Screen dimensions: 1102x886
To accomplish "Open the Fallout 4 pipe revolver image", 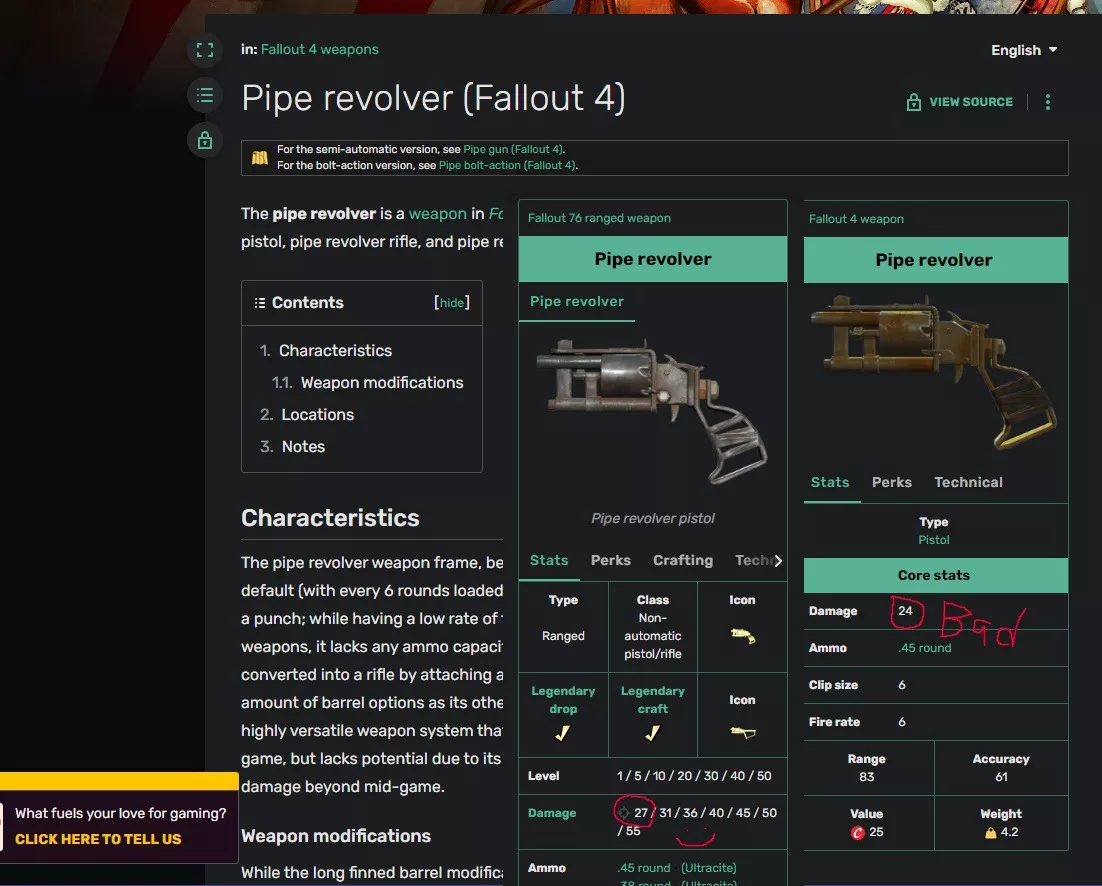I will [933, 372].
